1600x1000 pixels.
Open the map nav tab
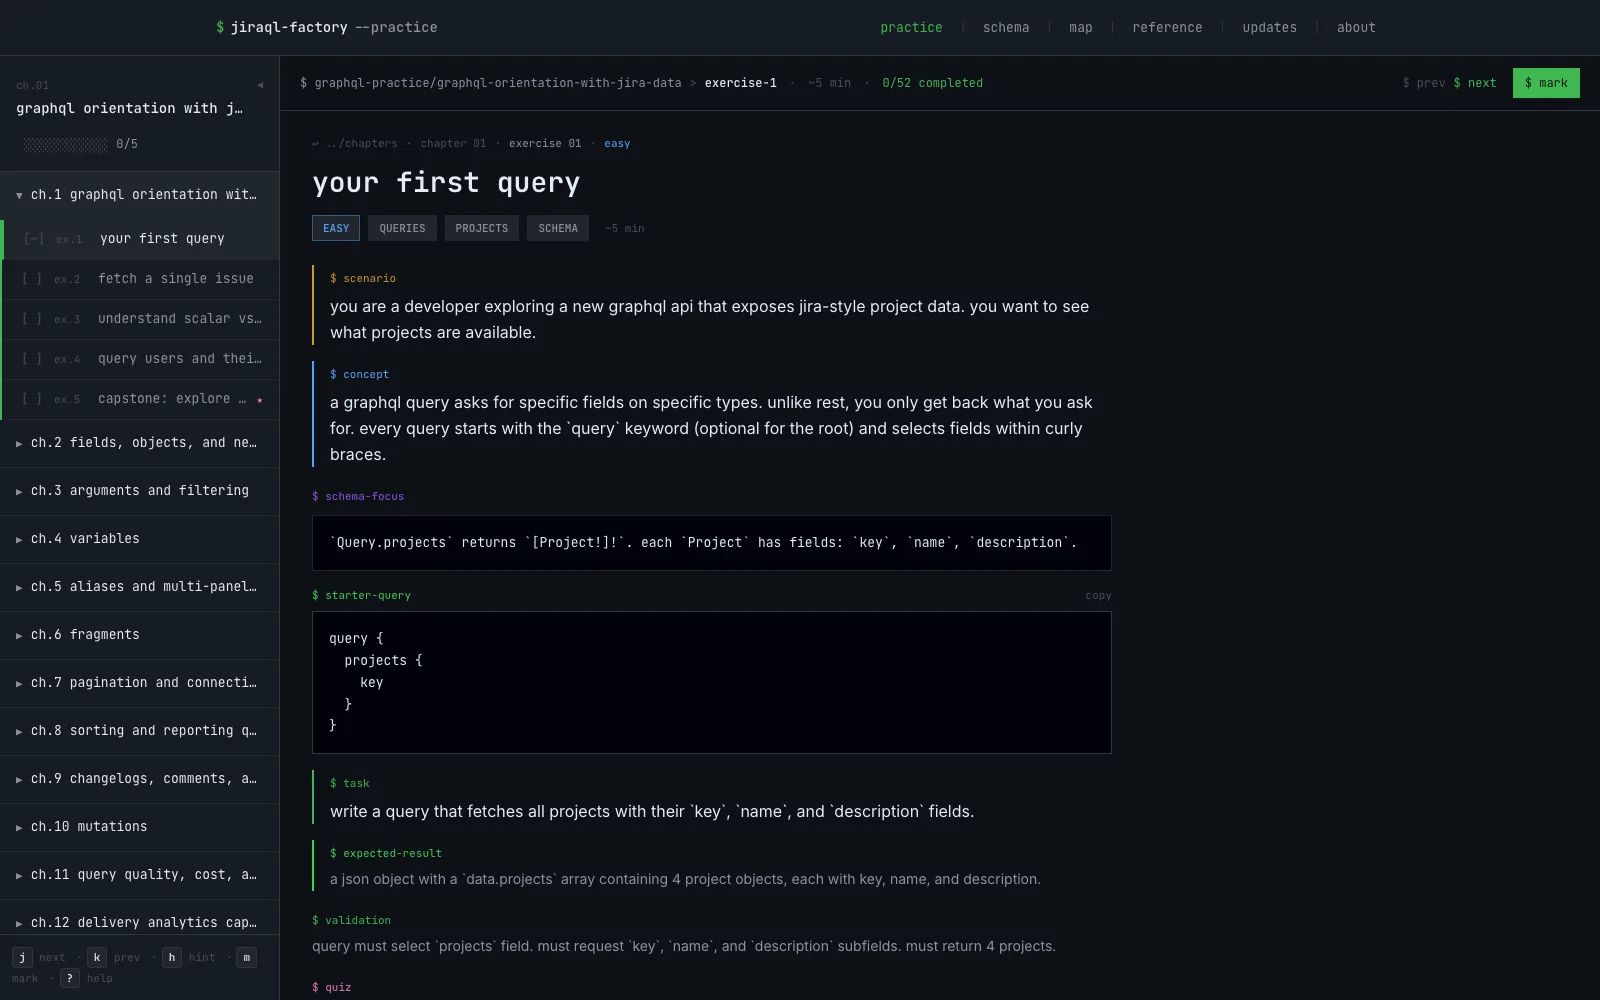point(1081,28)
